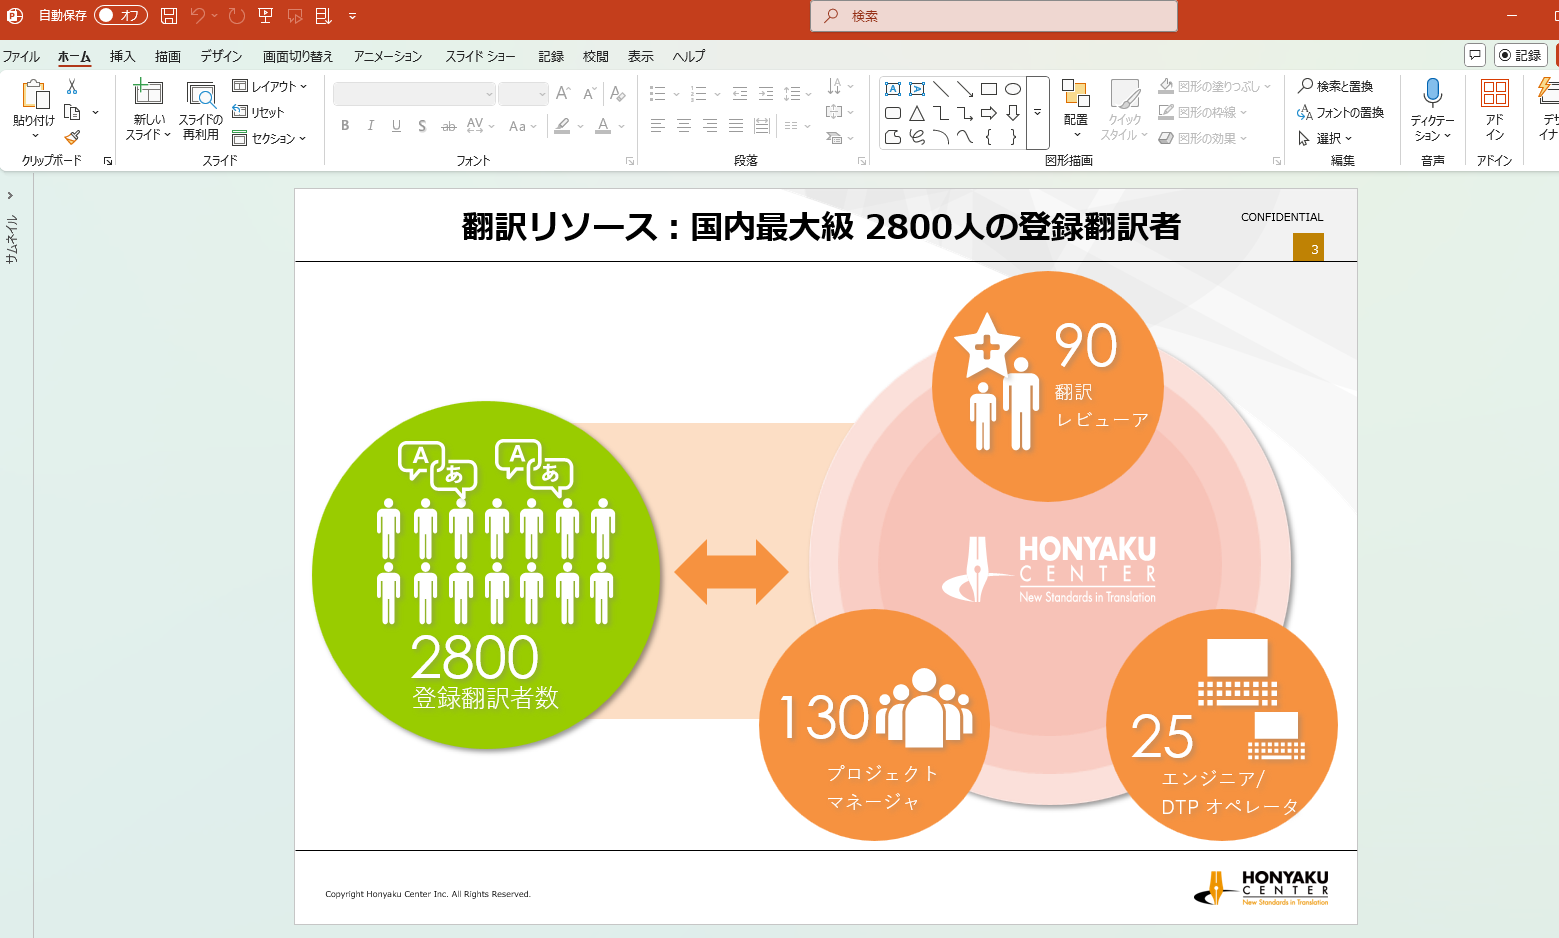Select the down arrow shape in gallery

[x=1013, y=113]
